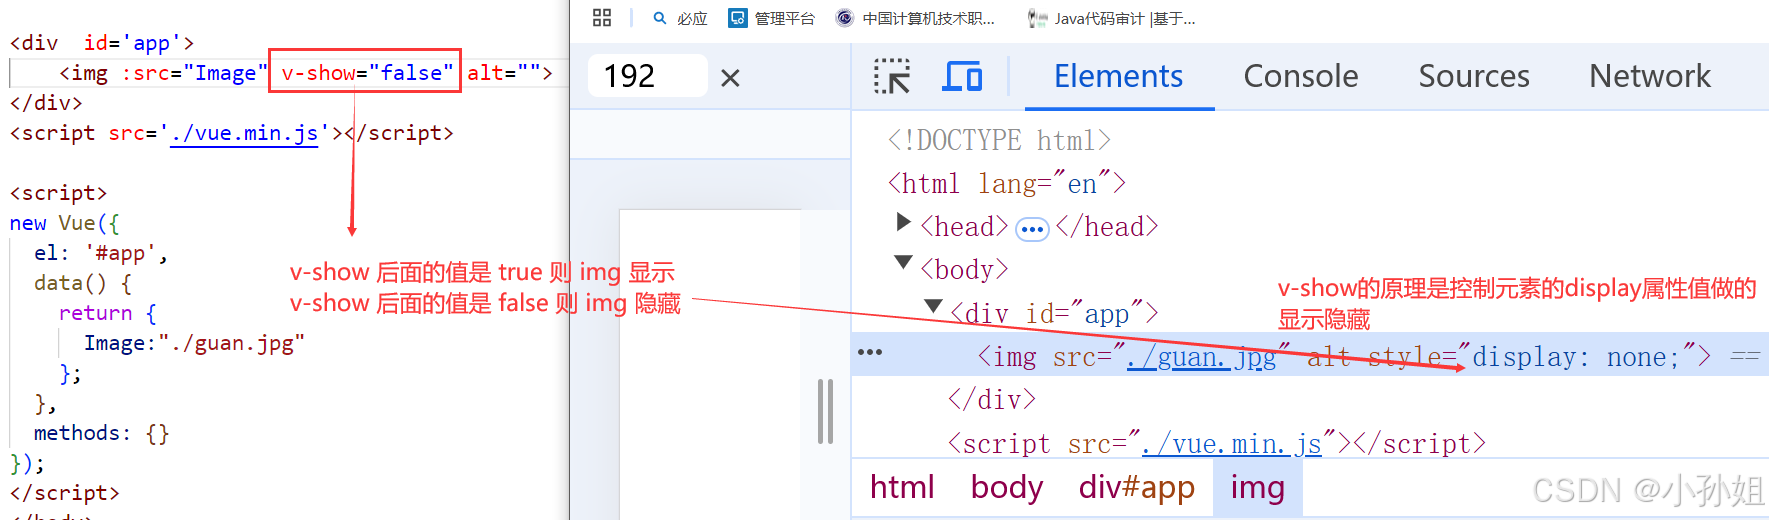1769x520 pixels.
Task: Select the html lang="en" line
Action: 1008,184
